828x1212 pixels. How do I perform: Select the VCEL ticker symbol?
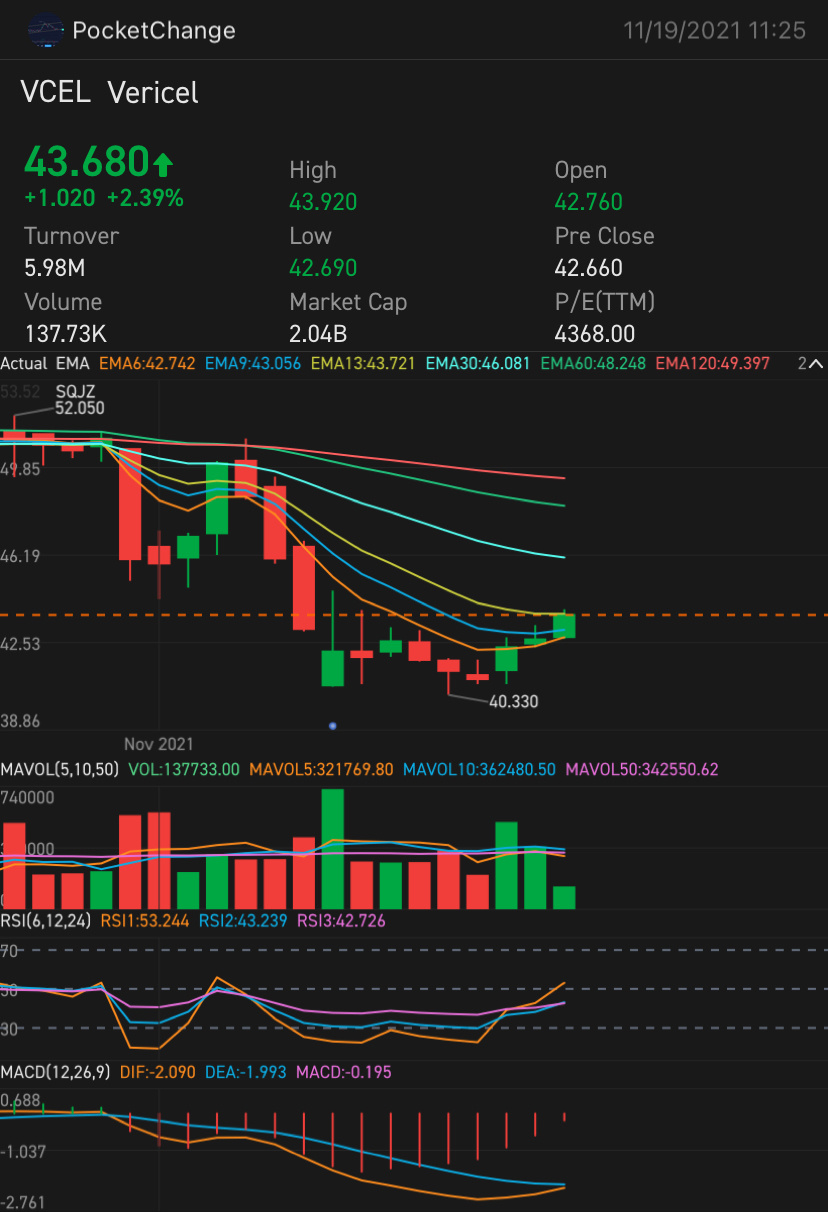tap(57, 93)
